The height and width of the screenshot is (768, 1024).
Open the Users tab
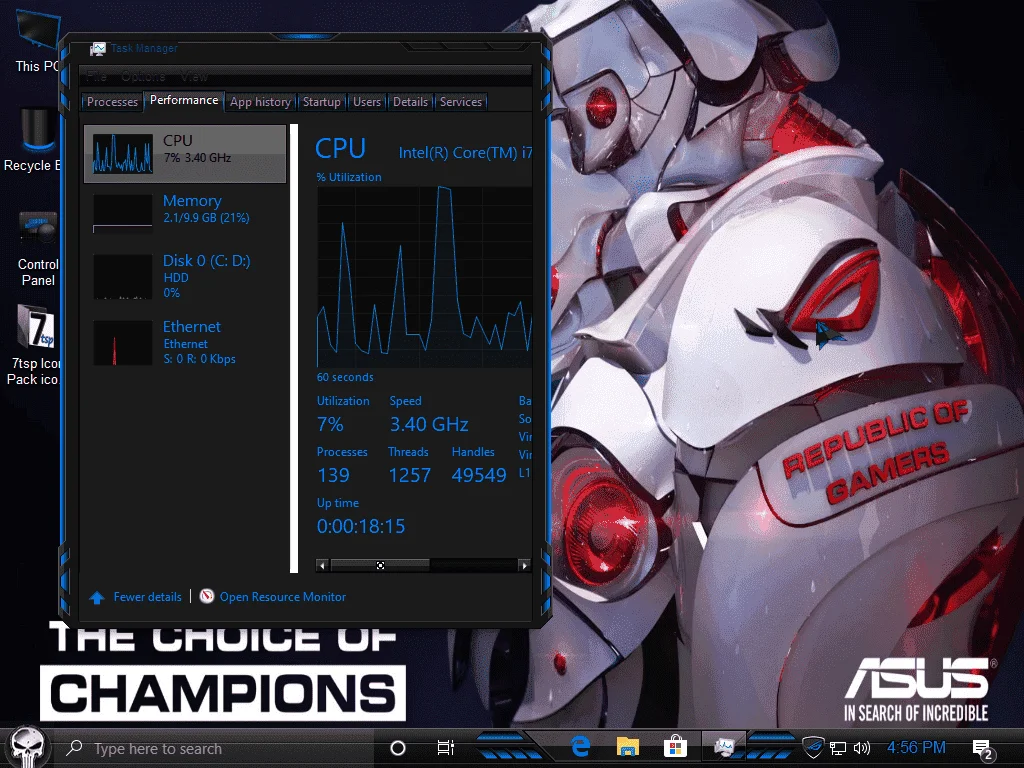(366, 102)
